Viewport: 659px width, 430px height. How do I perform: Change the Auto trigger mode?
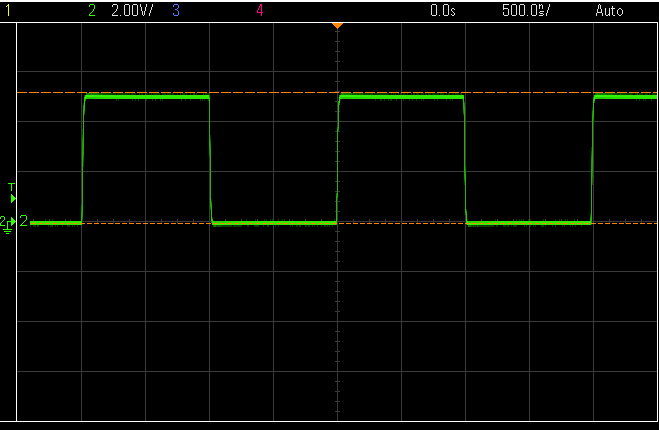pos(608,11)
